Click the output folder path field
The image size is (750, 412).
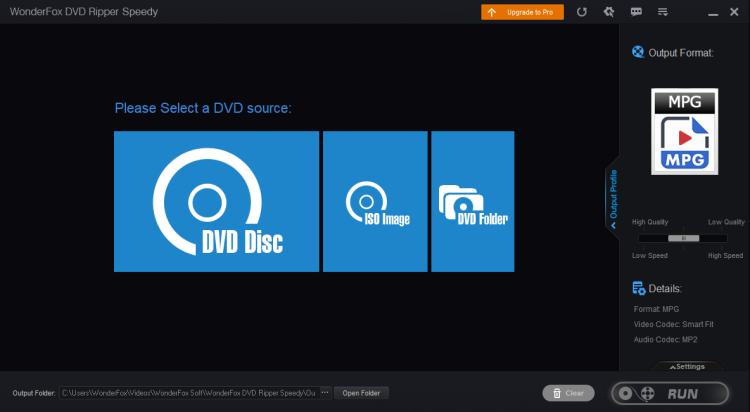(x=188, y=393)
